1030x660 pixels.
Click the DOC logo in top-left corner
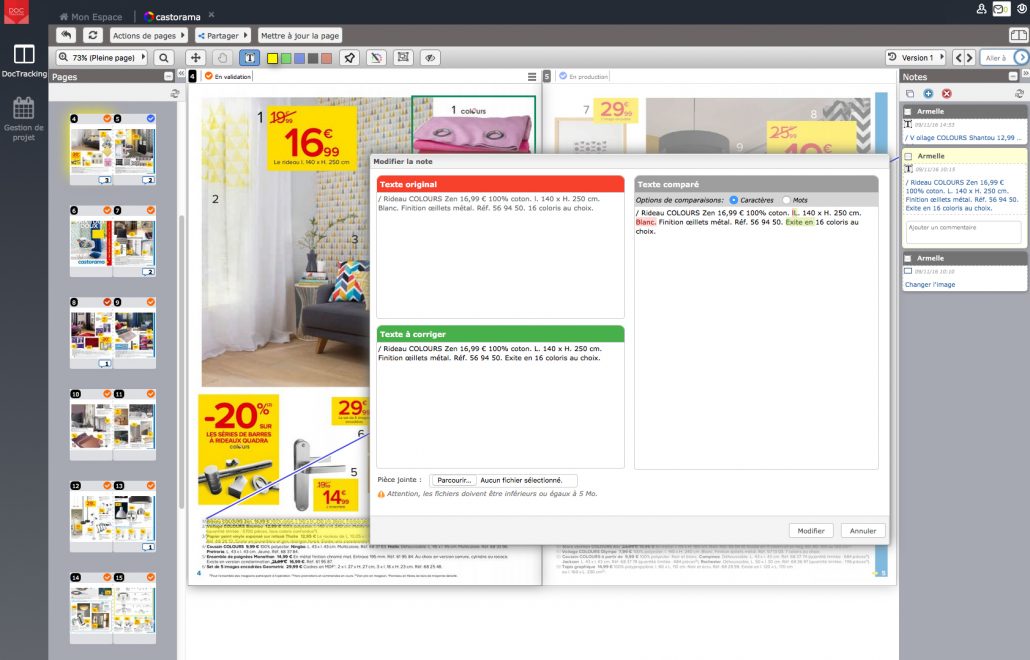(x=16, y=12)
